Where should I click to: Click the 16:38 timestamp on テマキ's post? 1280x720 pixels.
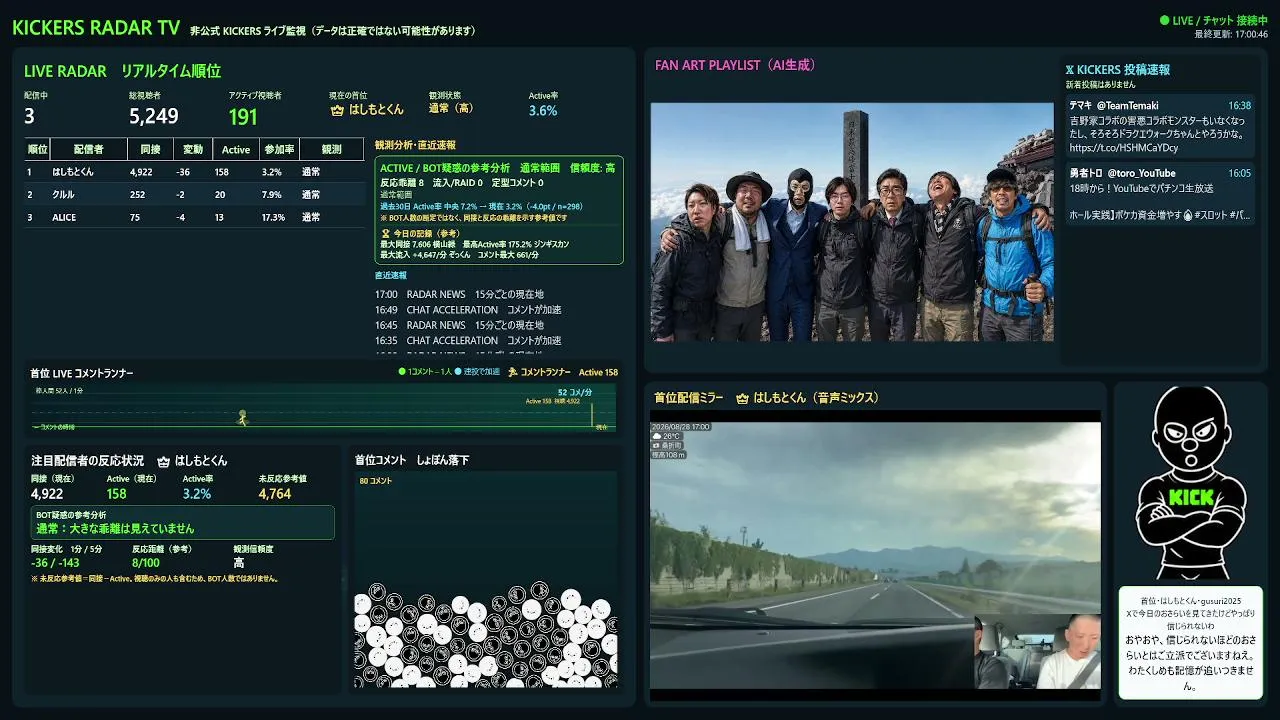(x=1240, y=105)
